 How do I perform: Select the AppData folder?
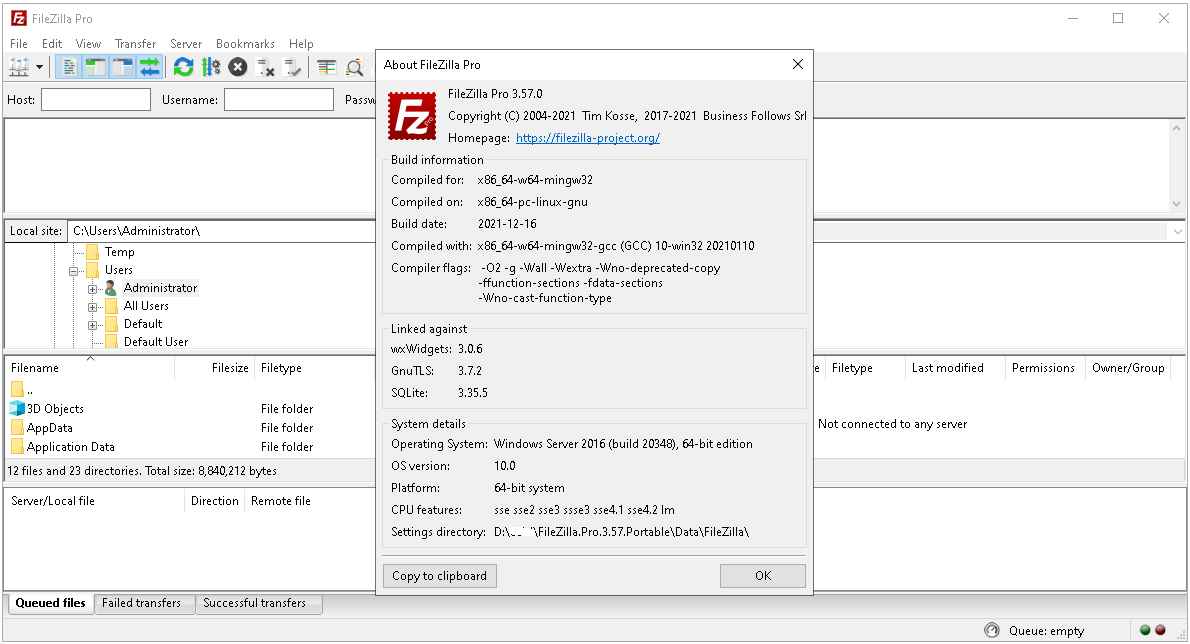coord(49,428)
